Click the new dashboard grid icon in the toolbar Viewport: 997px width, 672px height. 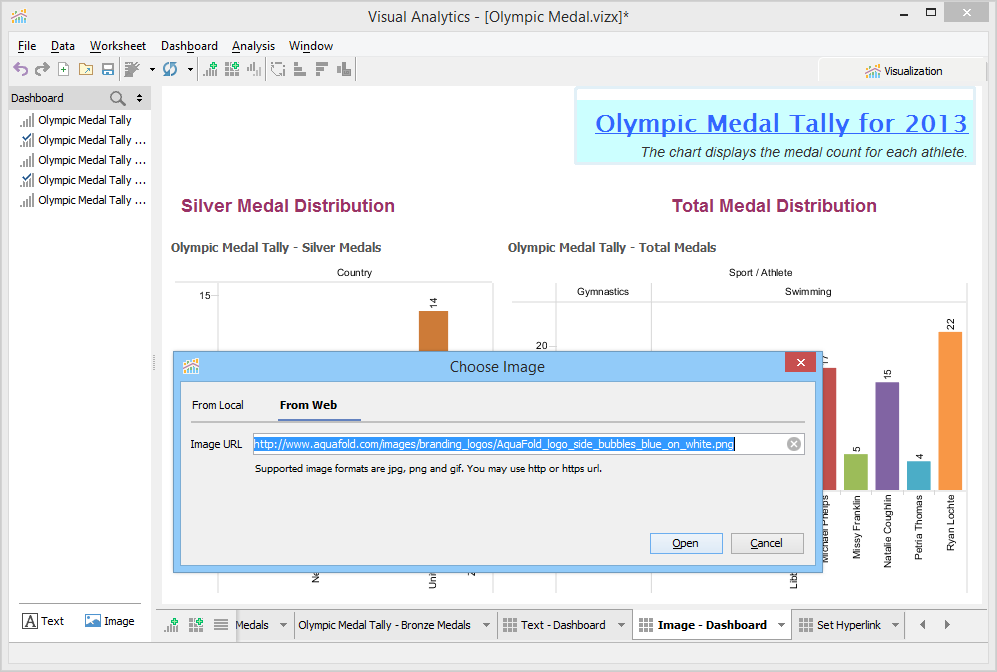click(x=232, y=69)
